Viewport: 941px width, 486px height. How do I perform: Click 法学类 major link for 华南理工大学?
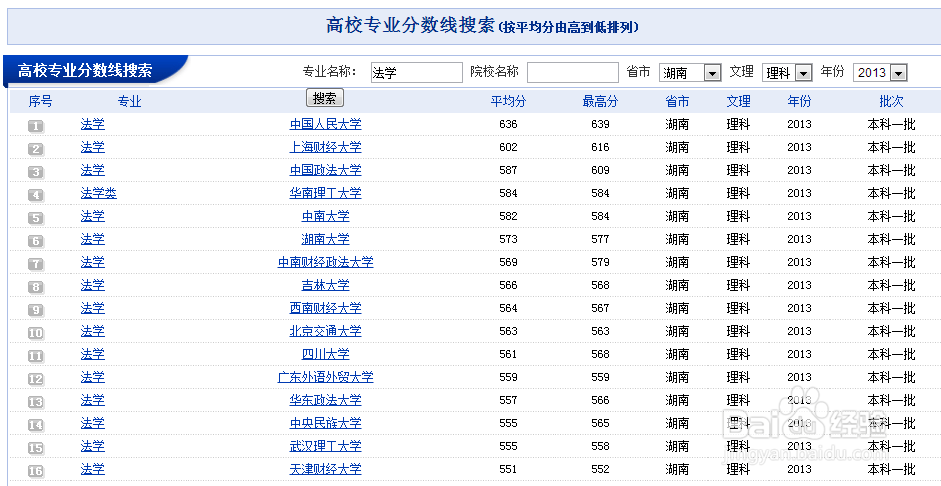pos(98,193)
